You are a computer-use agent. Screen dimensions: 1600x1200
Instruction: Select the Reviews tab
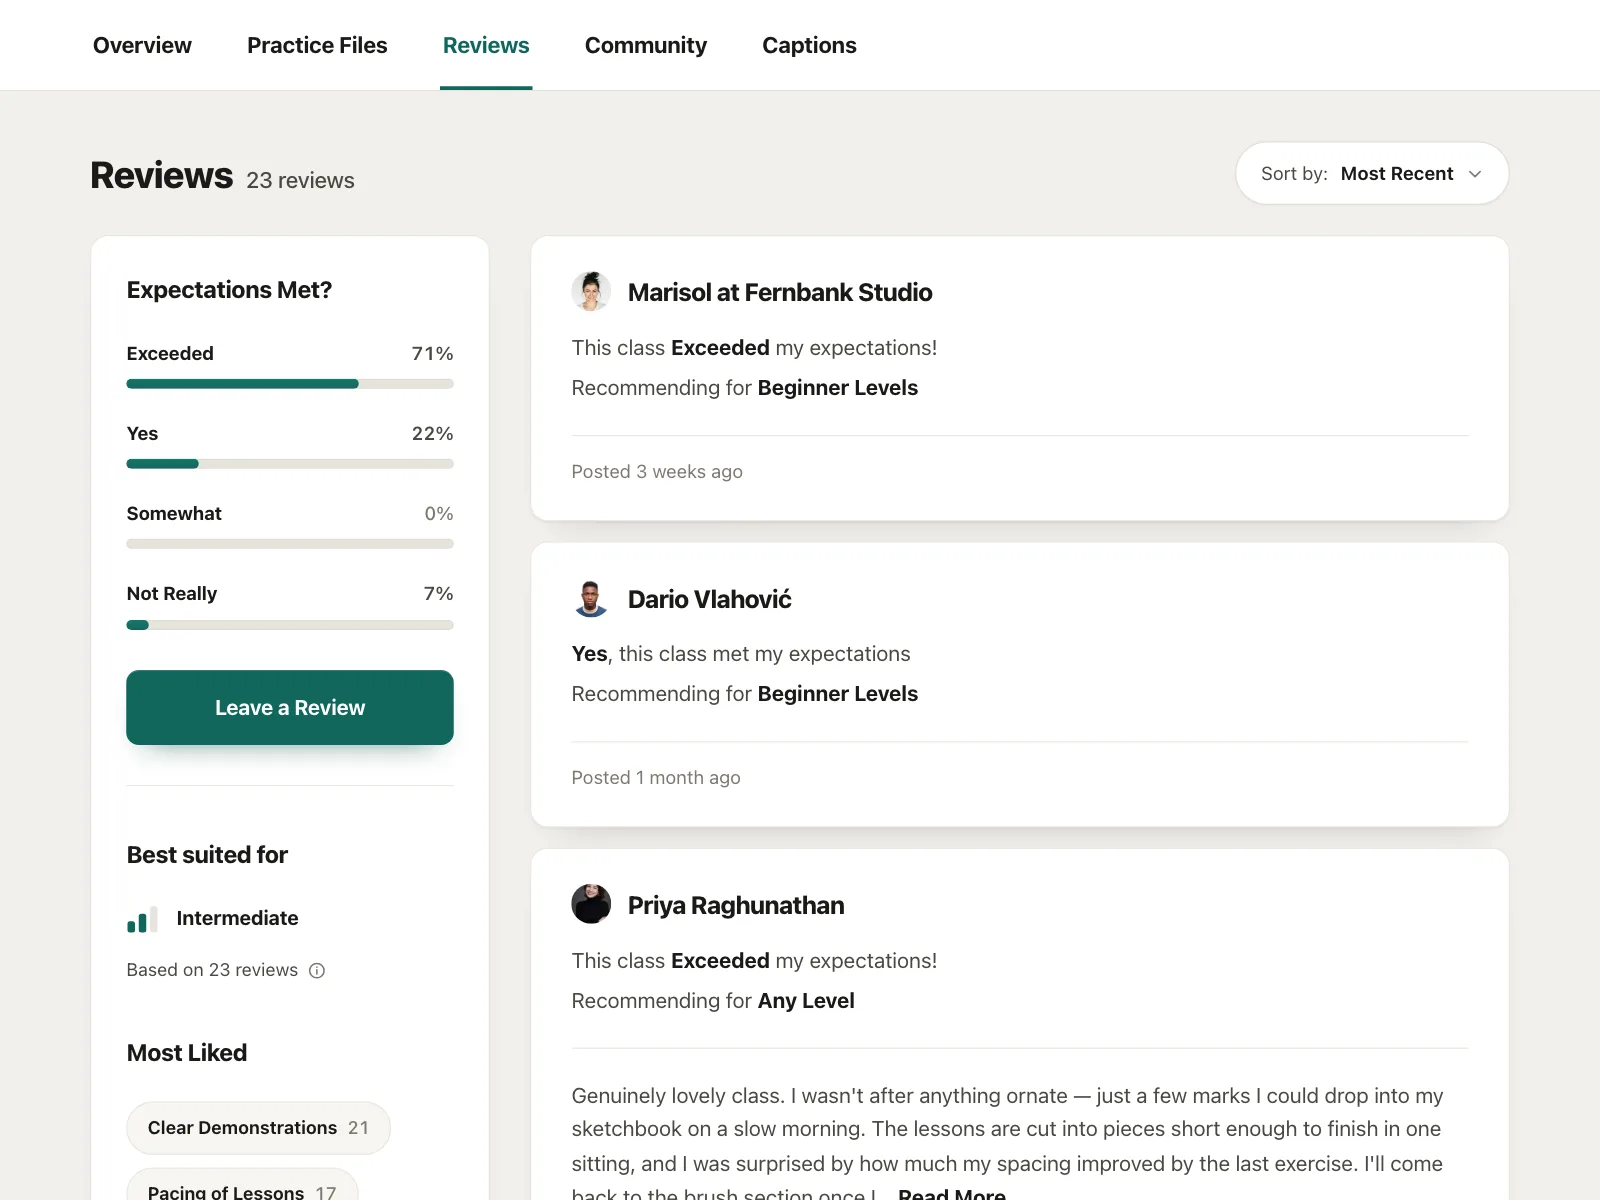[x=486, y=45]
